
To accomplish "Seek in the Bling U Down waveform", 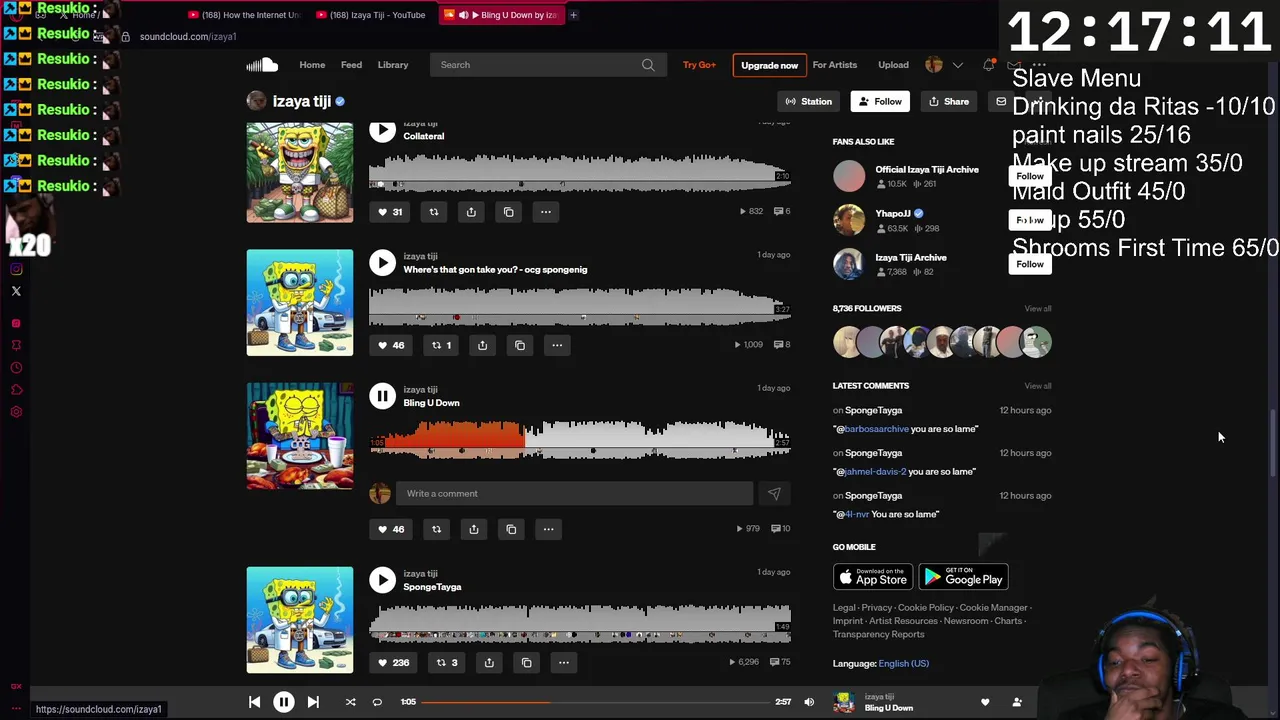I will click(x=580, y=440).
